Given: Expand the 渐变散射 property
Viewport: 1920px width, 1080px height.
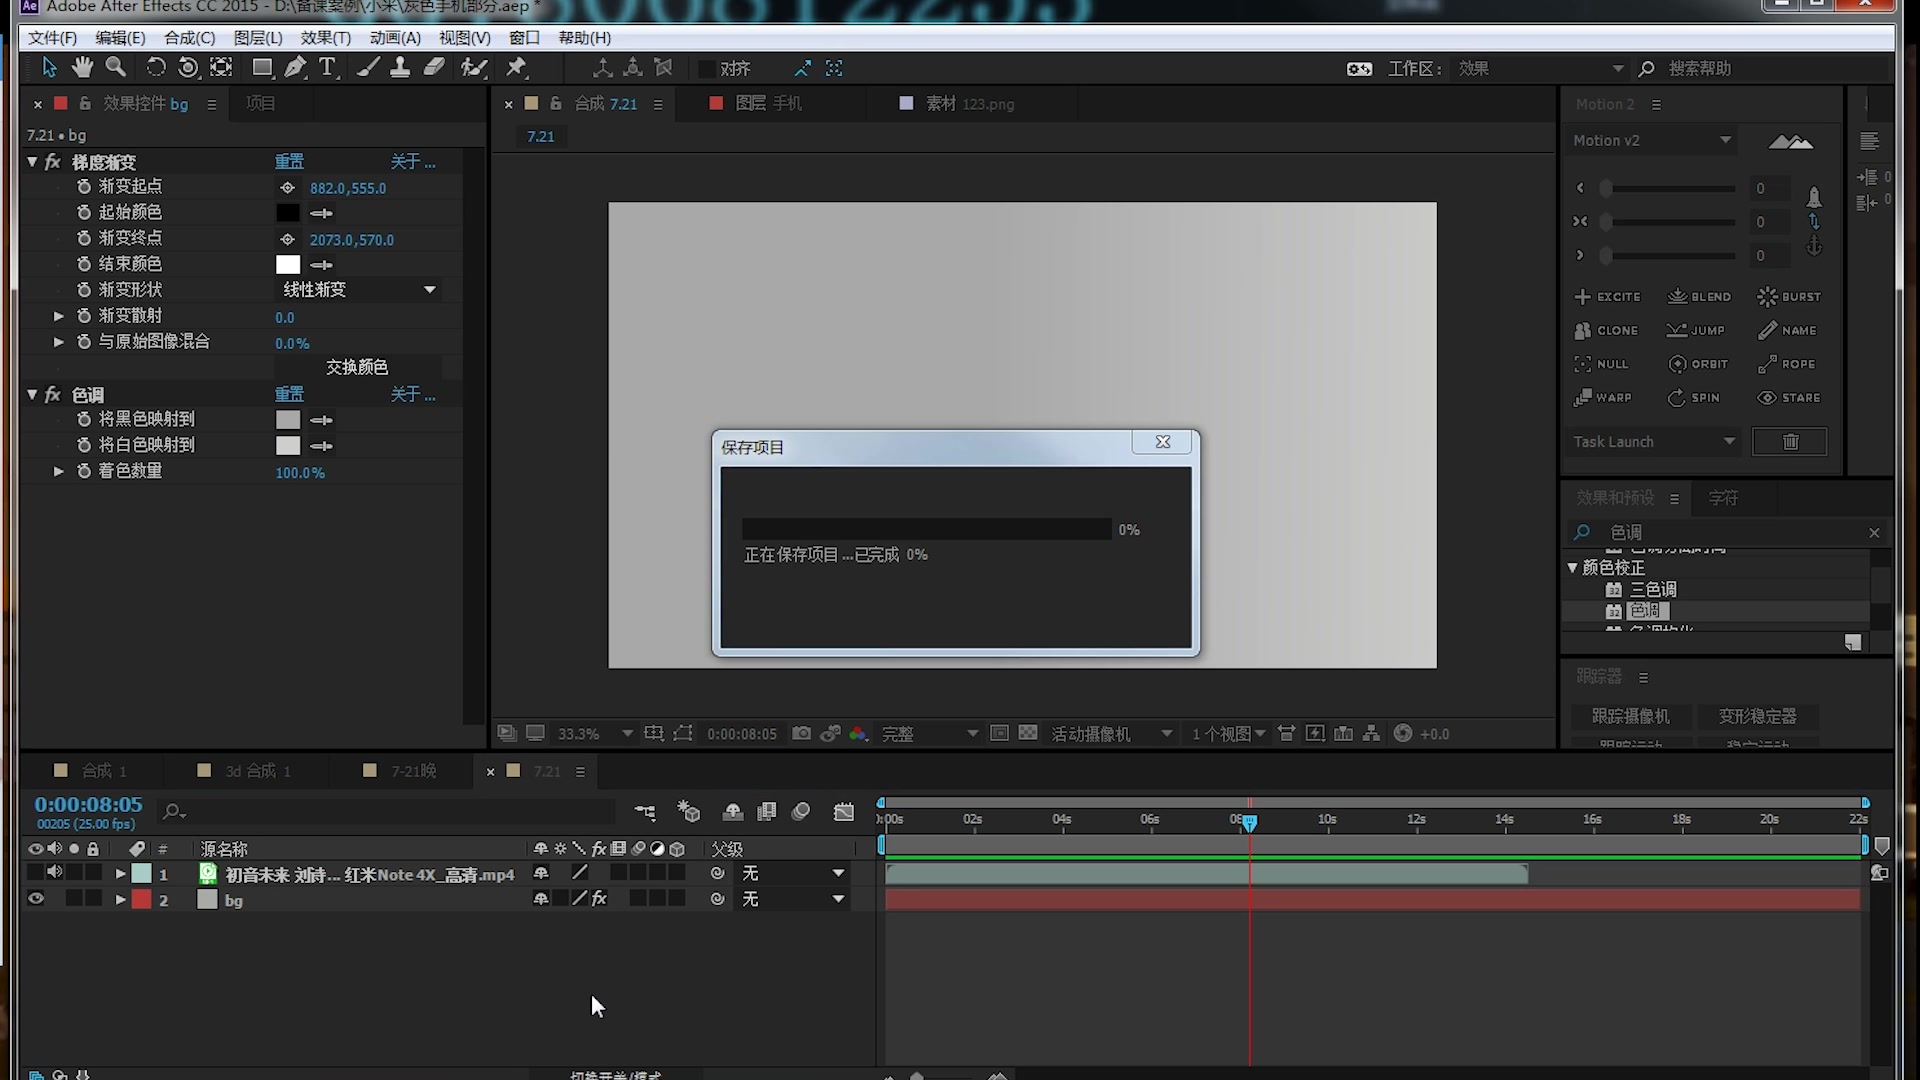Looking at the screenshot, I should (59, 316).
